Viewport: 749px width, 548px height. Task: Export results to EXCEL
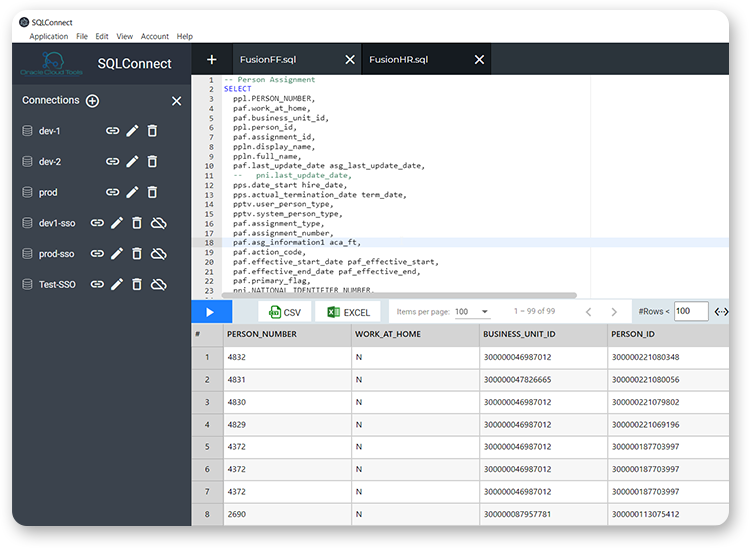[348, 312]
